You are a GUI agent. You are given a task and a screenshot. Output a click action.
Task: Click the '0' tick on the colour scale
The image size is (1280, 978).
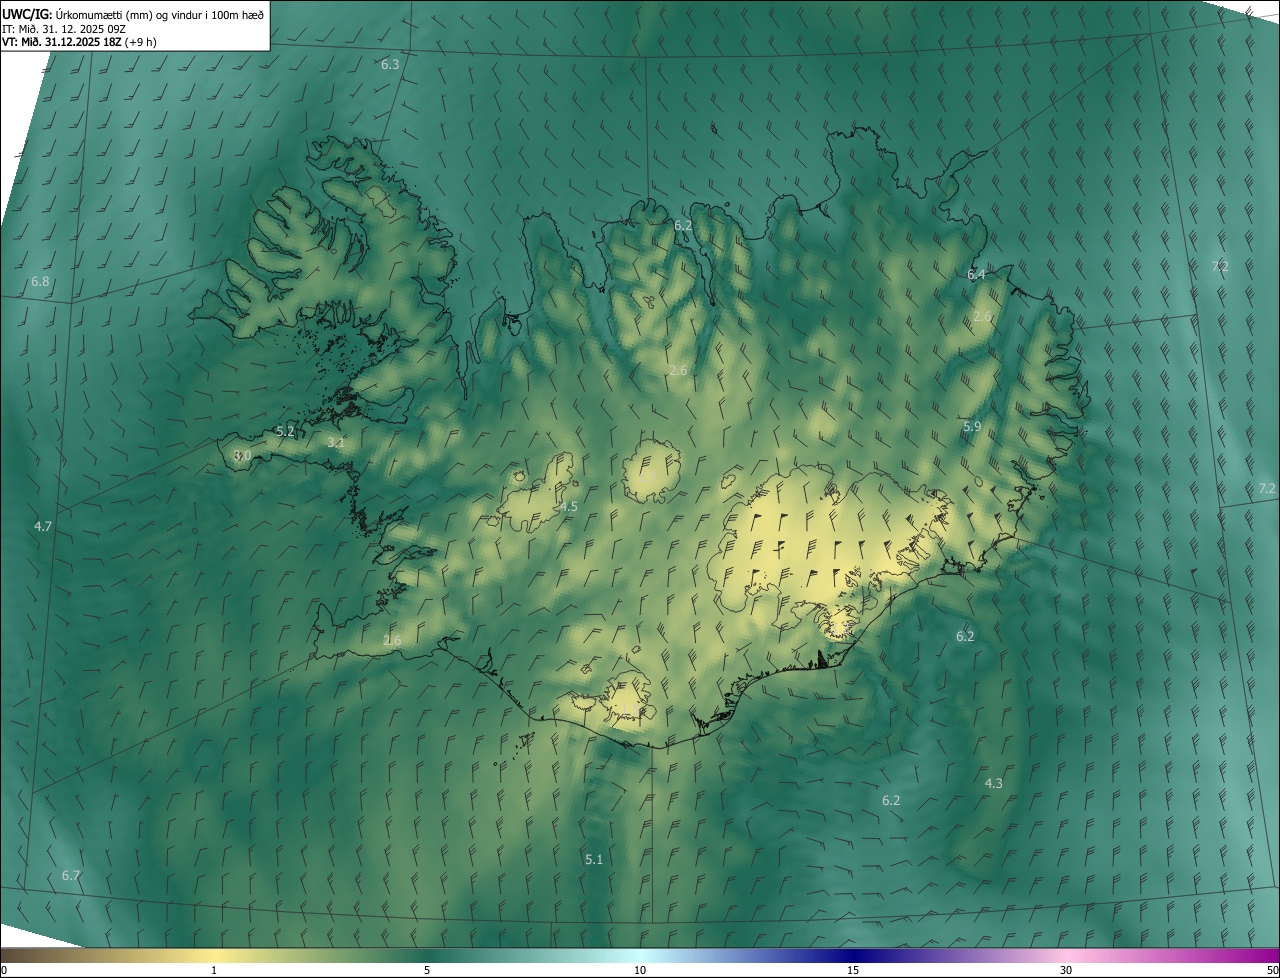4,970
